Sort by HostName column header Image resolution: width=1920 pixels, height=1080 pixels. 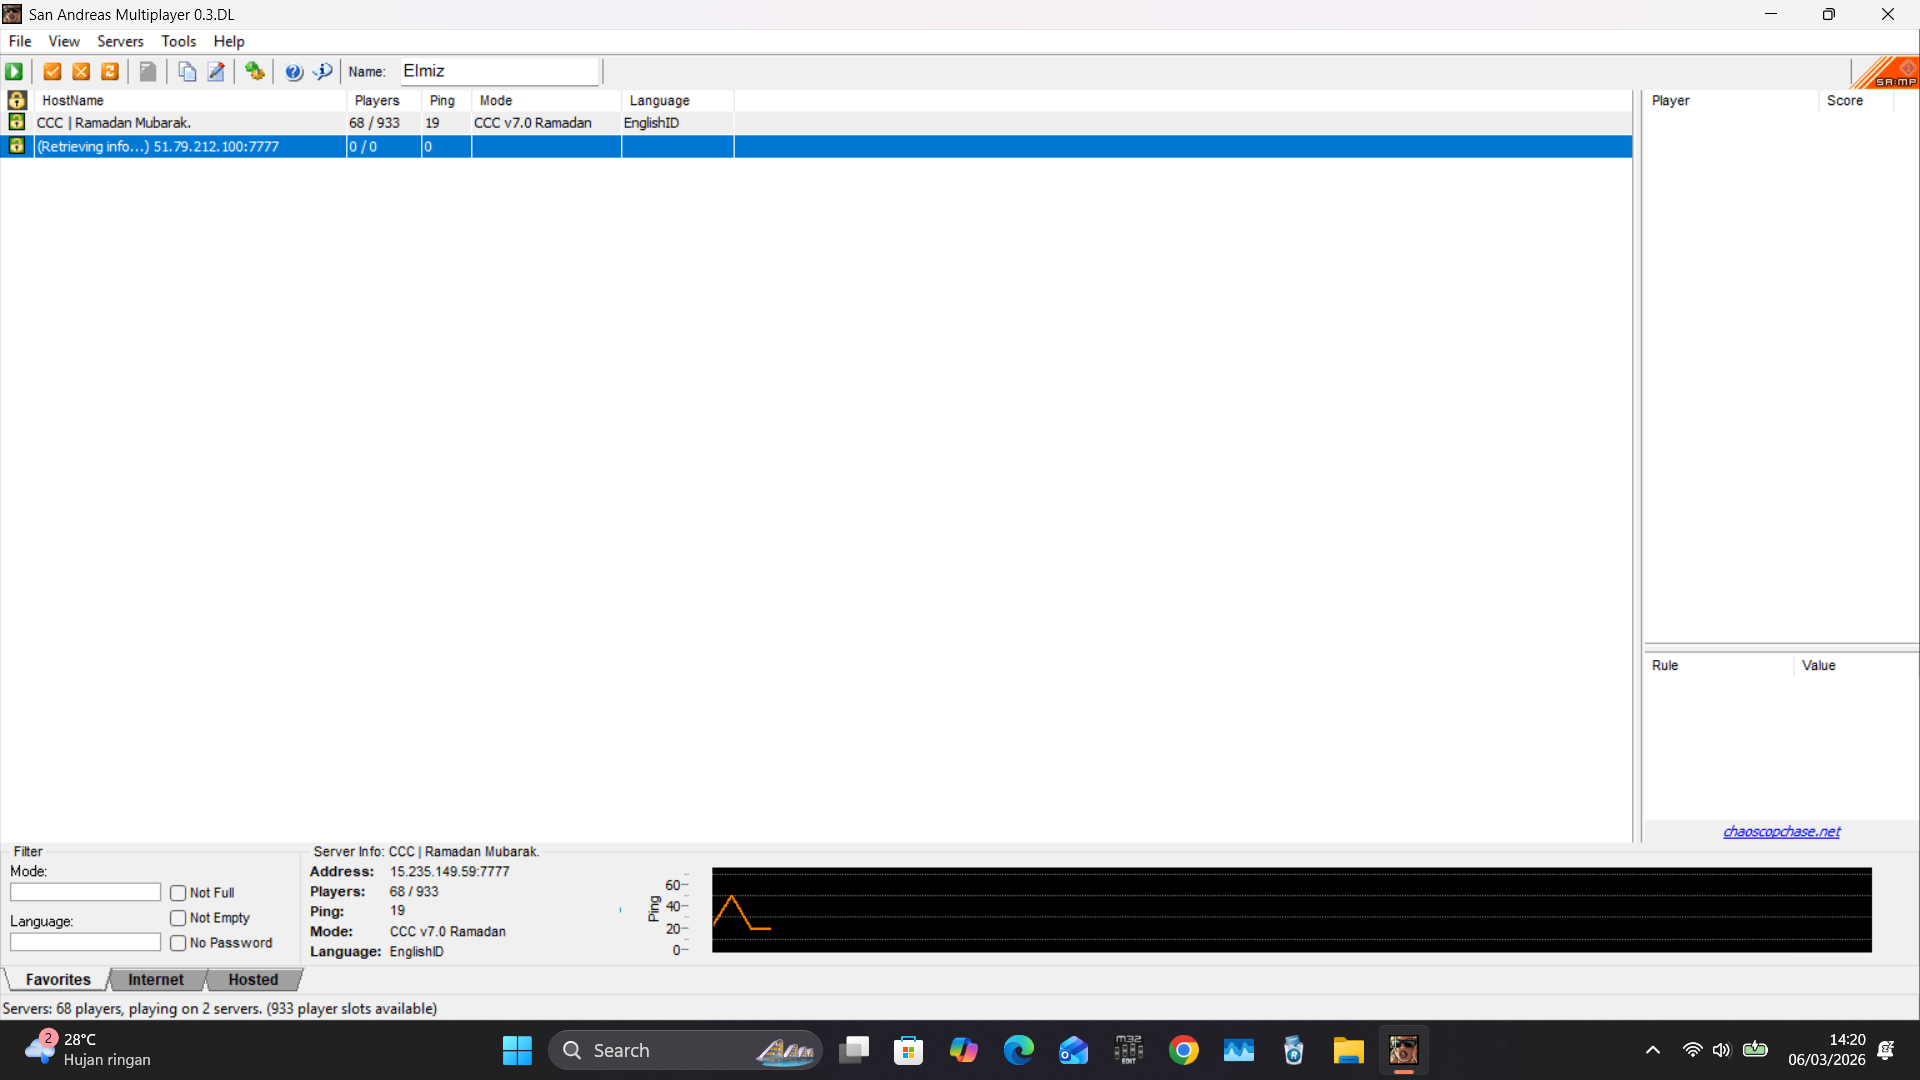pyautogui.click(x=190, y=100)
